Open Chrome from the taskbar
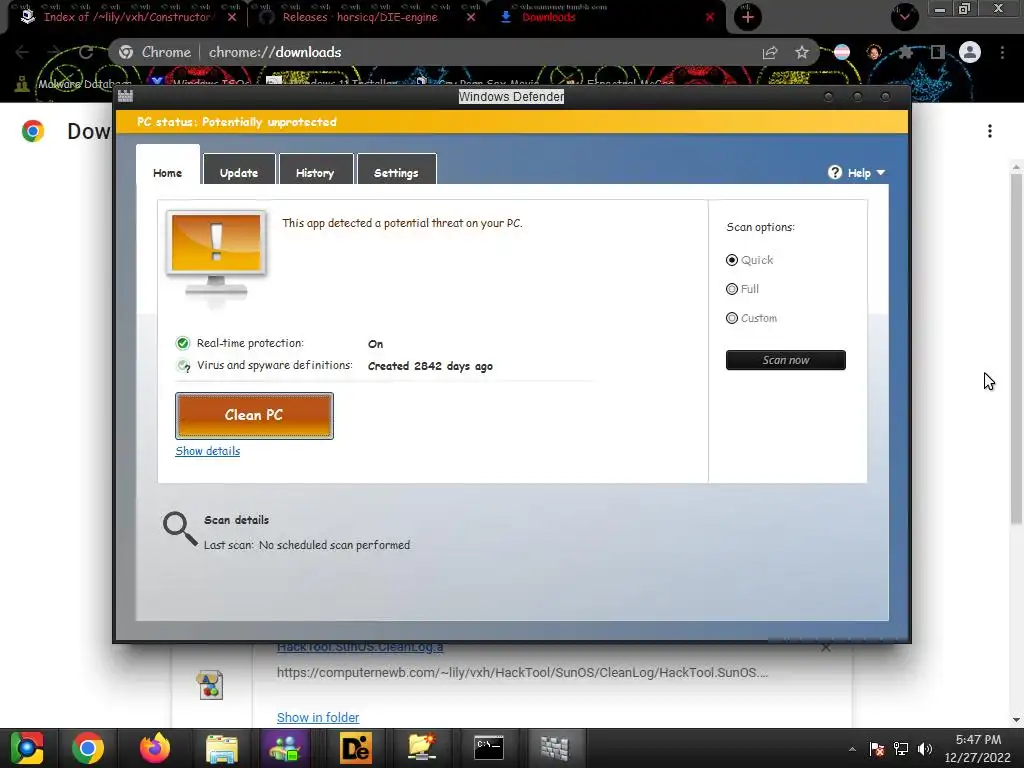Image resolution: width=1024 pixels, height=768 pixels. (x=88, y=748)
